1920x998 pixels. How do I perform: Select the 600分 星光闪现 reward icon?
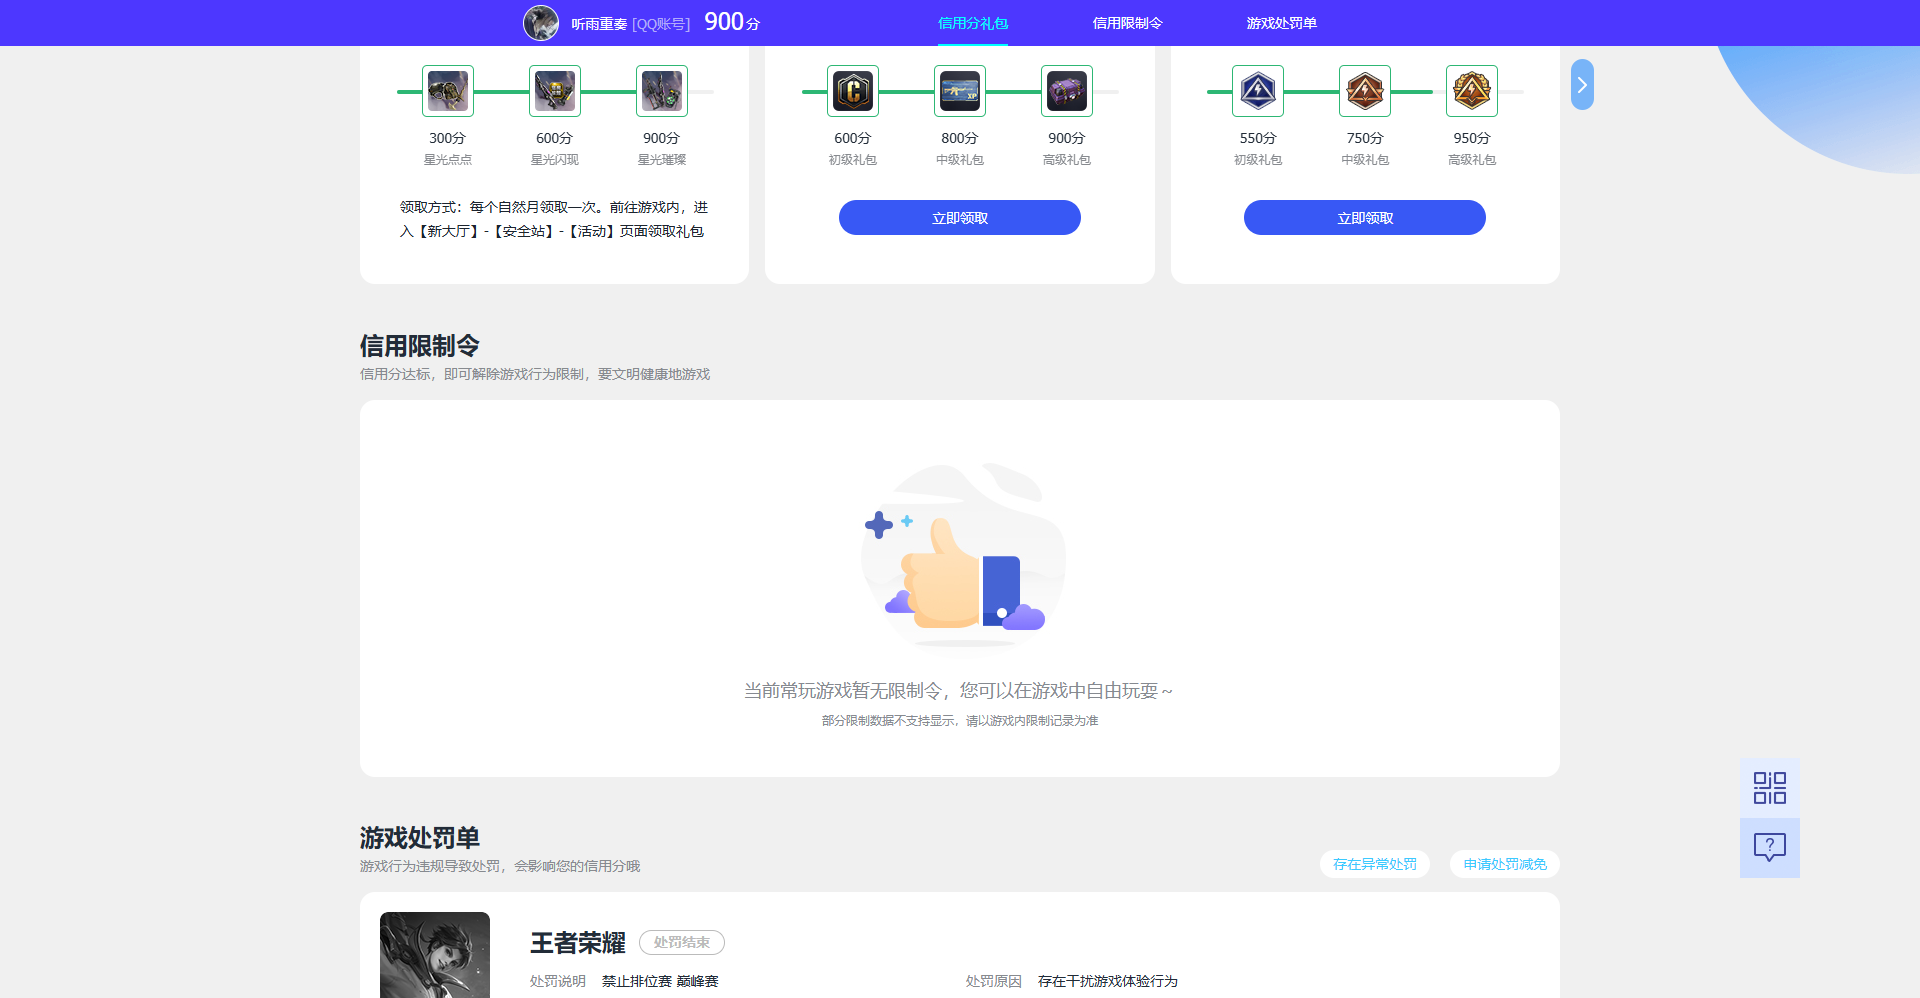pos(555,91)
